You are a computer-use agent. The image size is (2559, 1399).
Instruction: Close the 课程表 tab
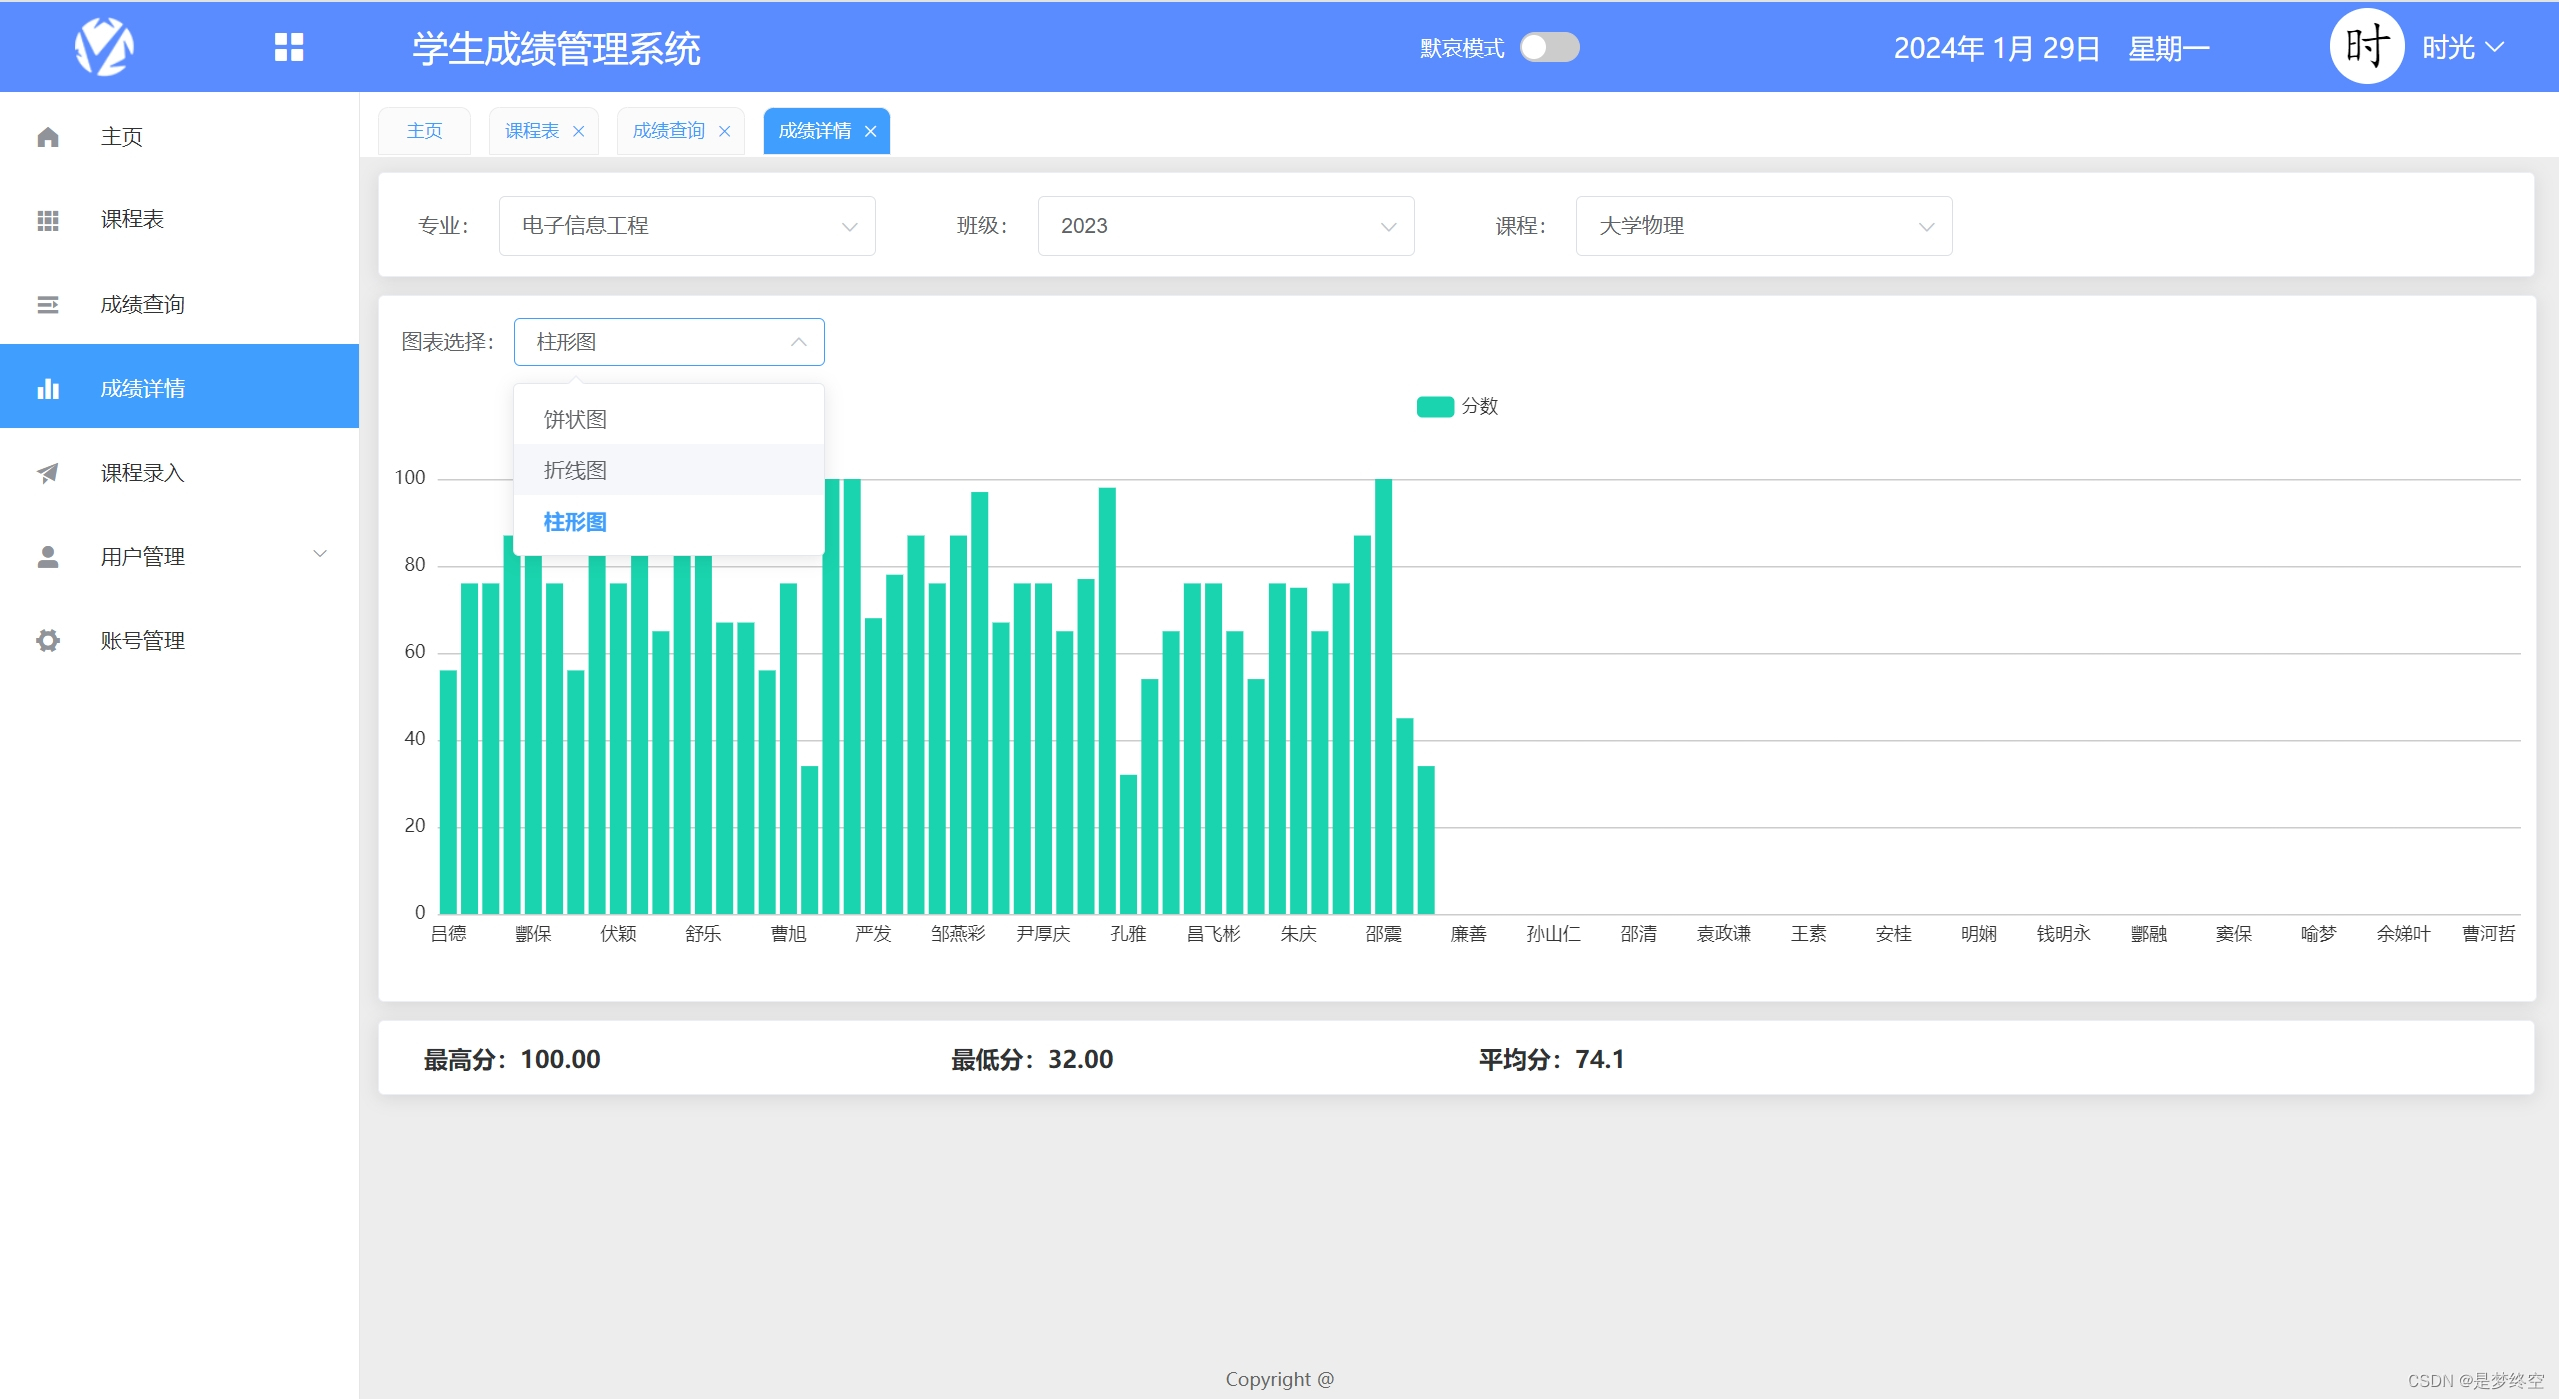(578, 131)
